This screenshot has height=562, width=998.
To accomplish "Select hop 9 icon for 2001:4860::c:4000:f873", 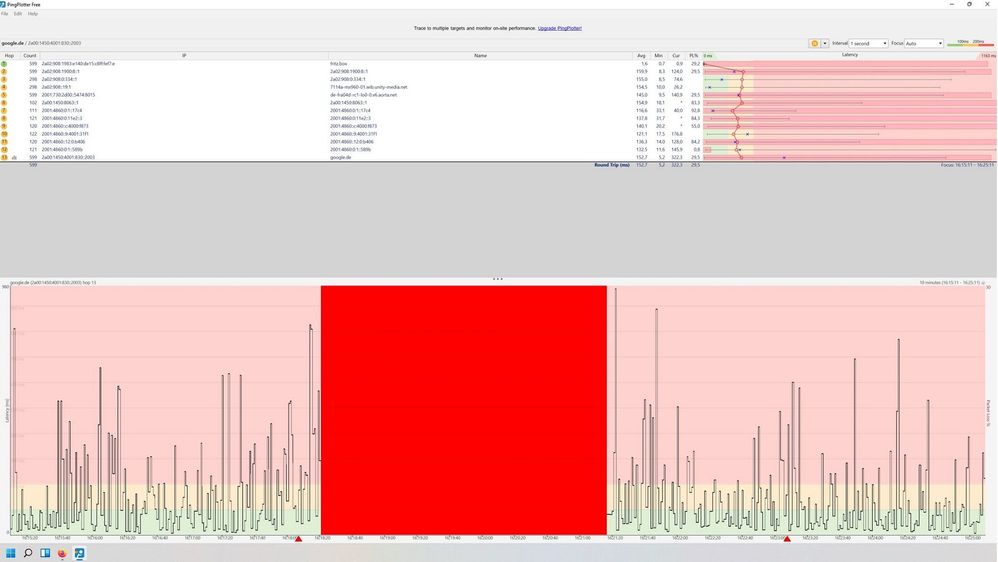I will [4, 126].
